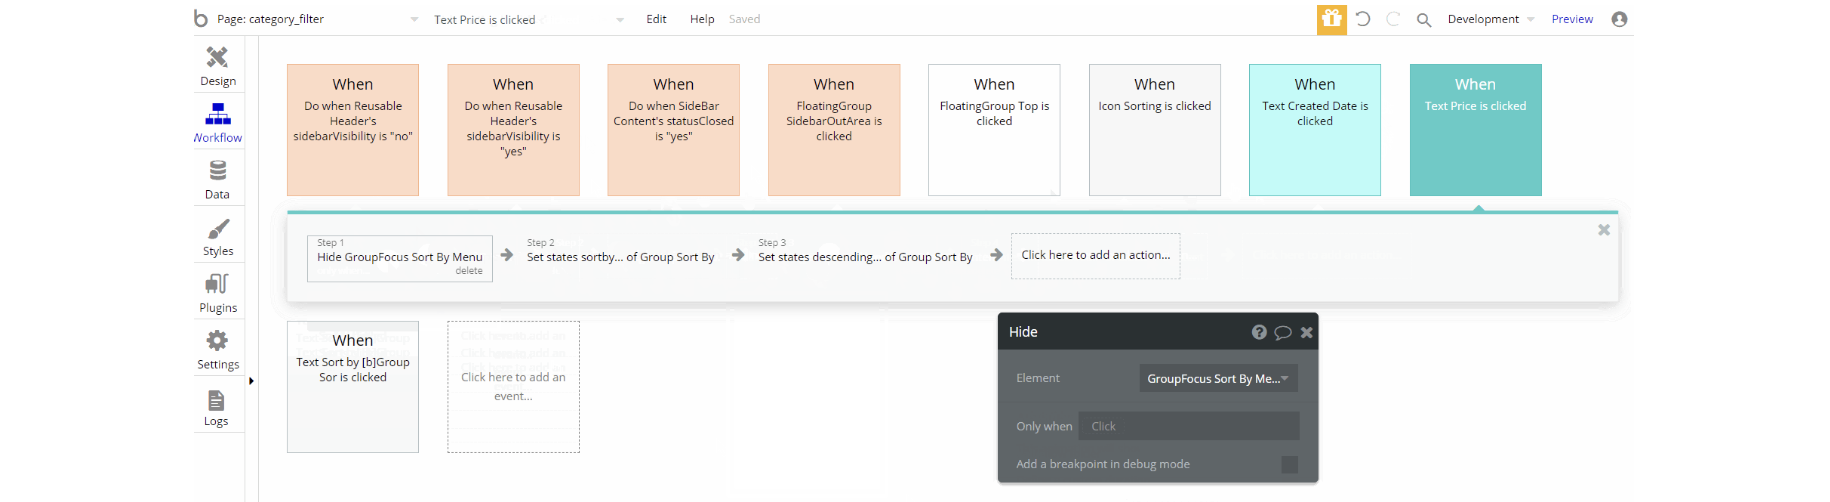1830x502 pixels.
Task: Enable breakpoint in debug mode checkbox
Action: tap(1289, 464)
